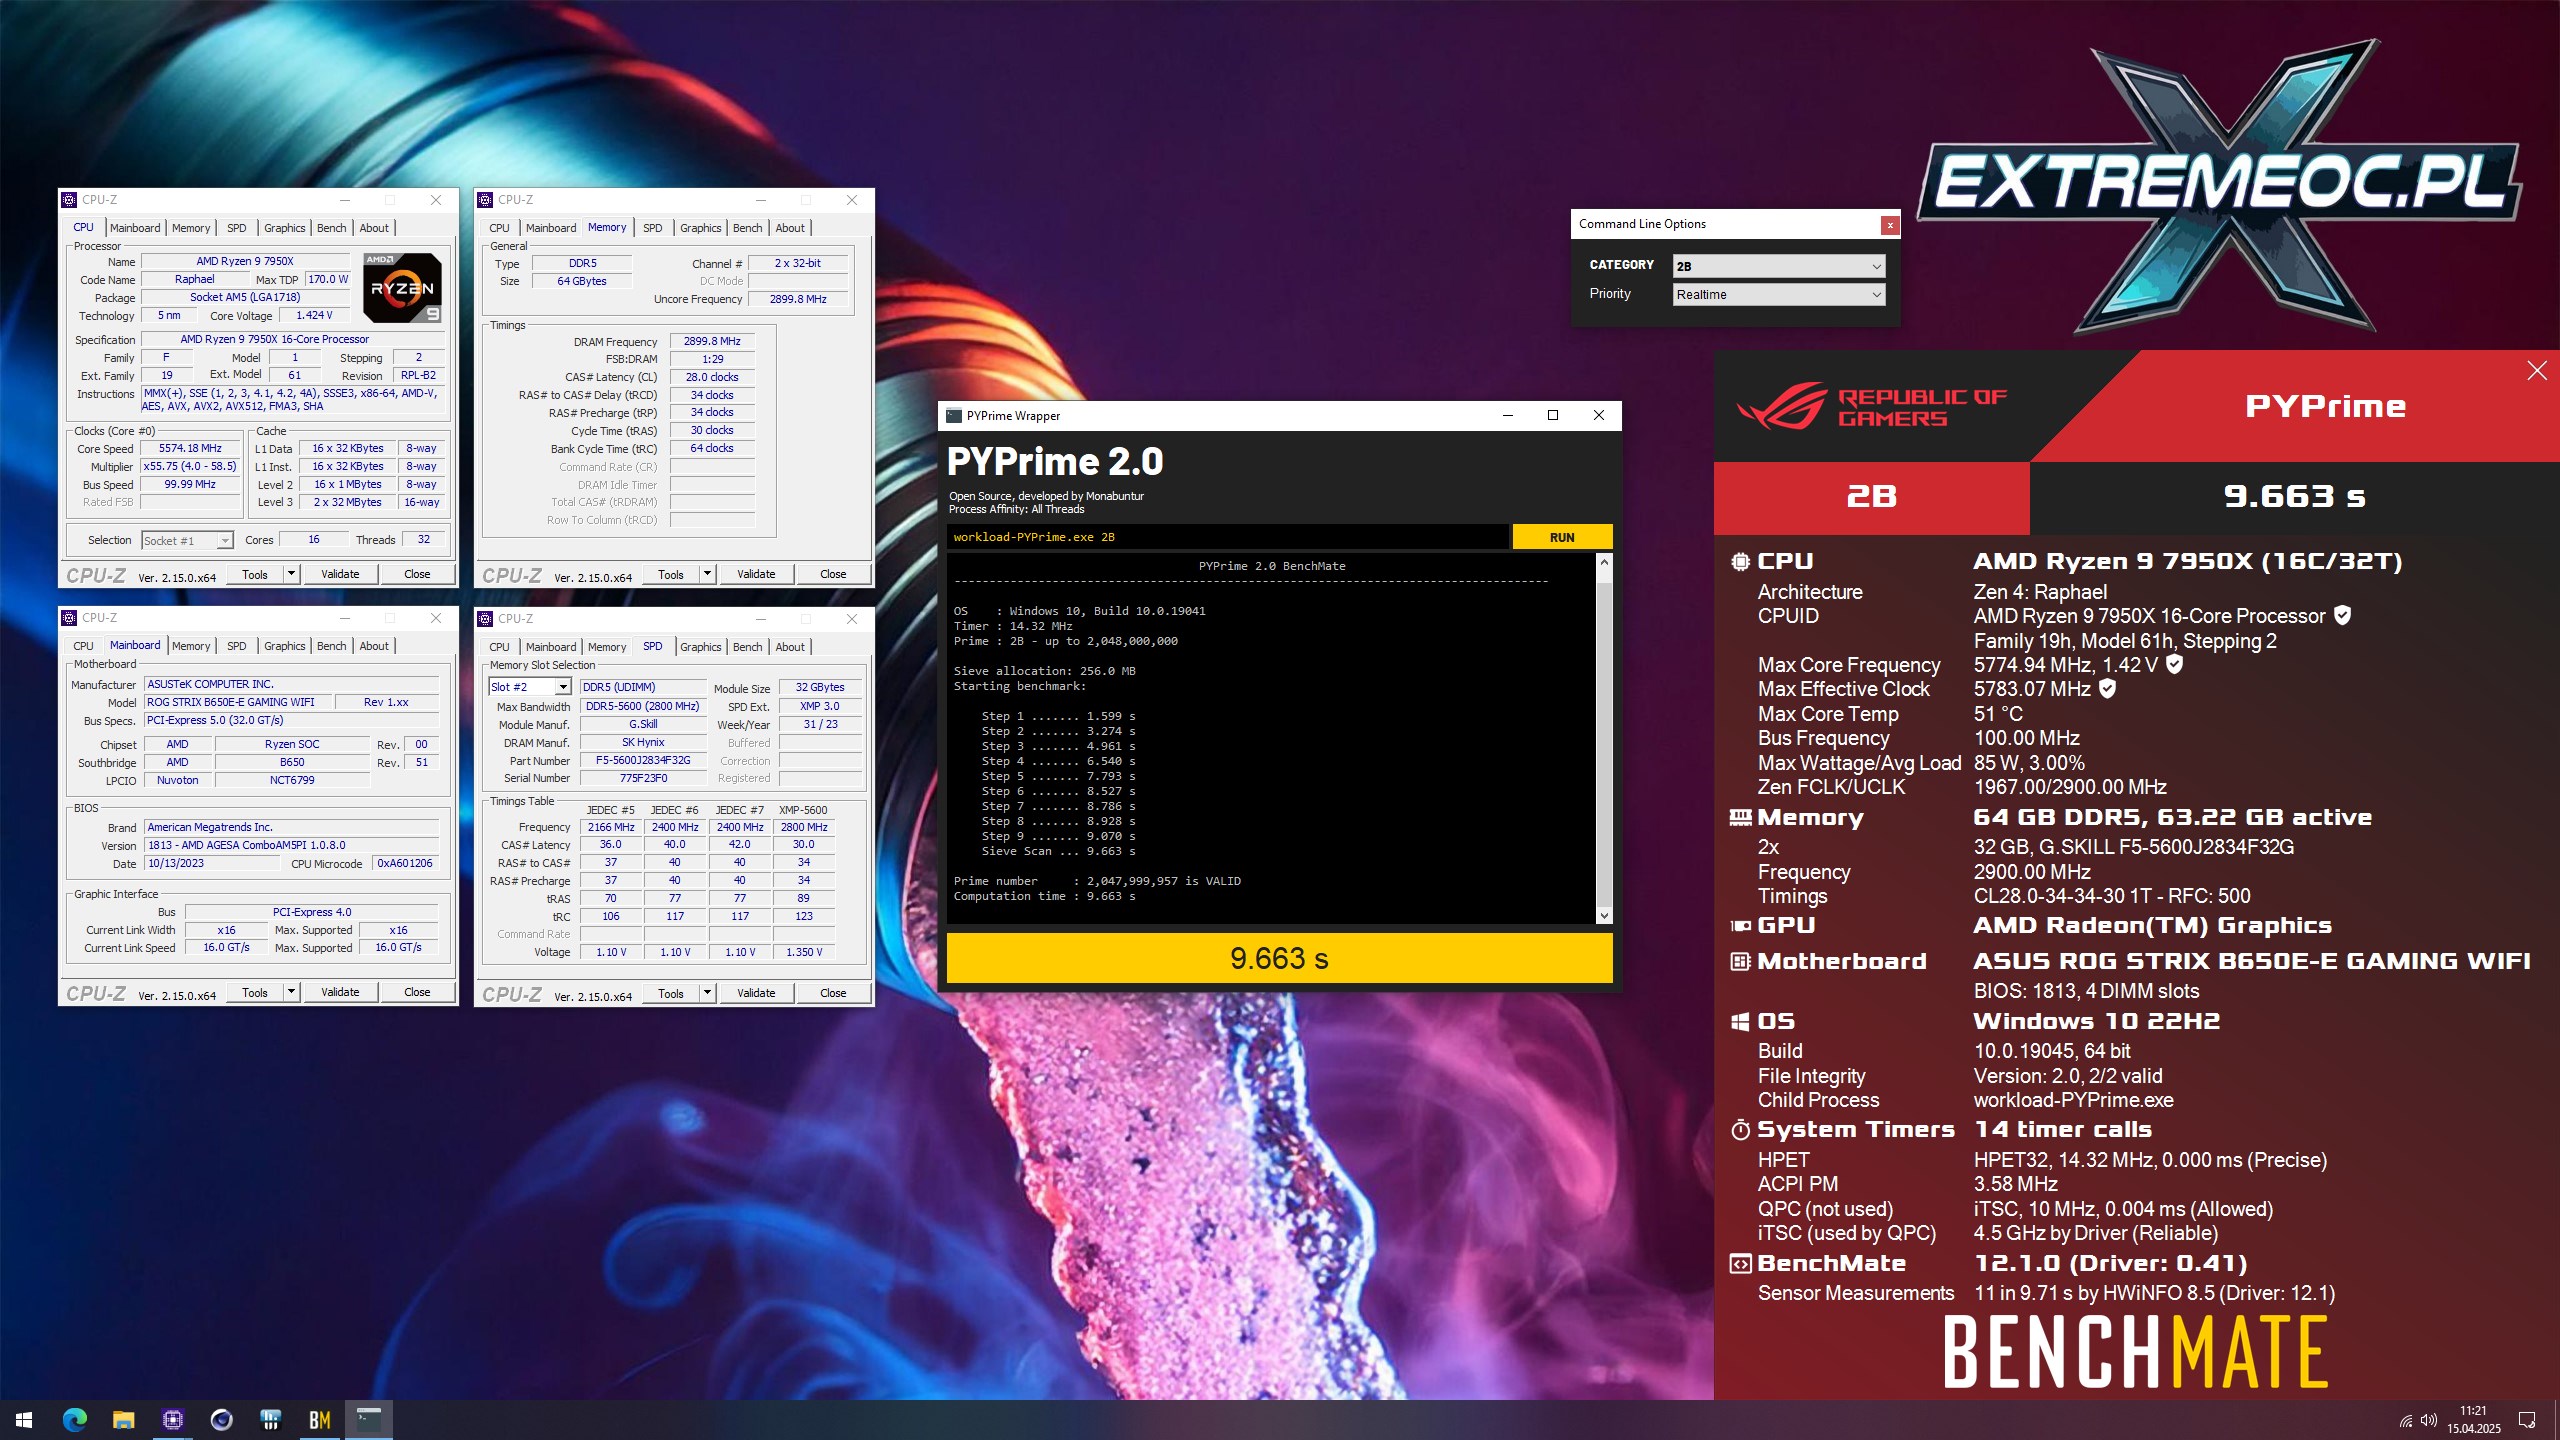The image size is (2560, 1440).
Task: Click XMP-5600 timings column header
Action: (x=803, y=810)
